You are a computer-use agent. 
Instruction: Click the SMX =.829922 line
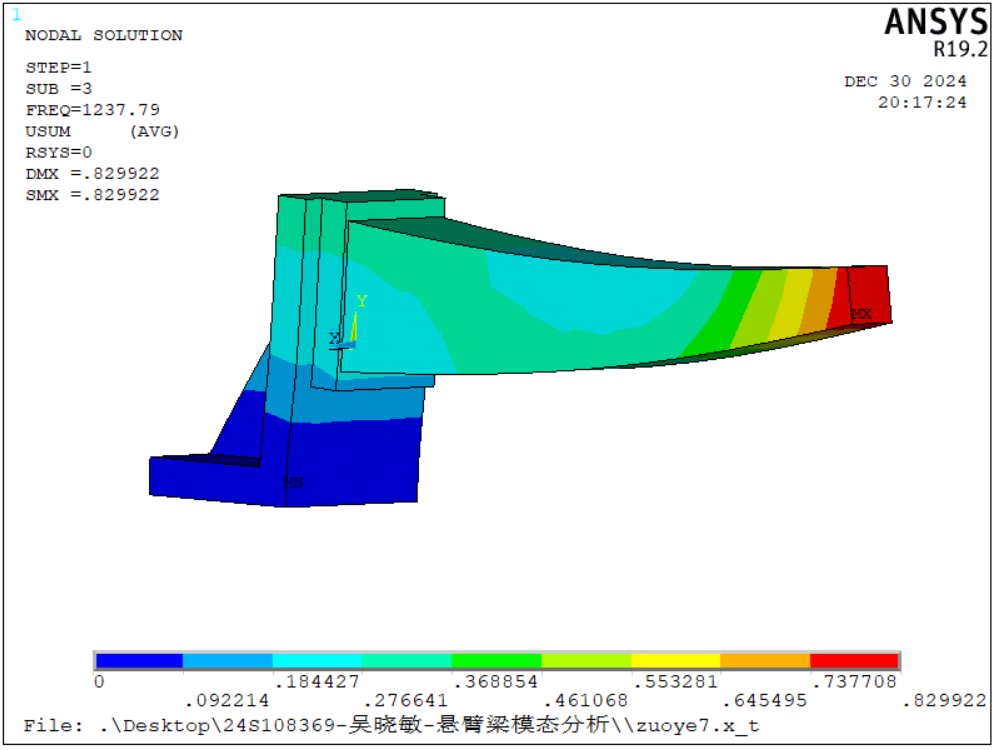[x=92, y=195]
